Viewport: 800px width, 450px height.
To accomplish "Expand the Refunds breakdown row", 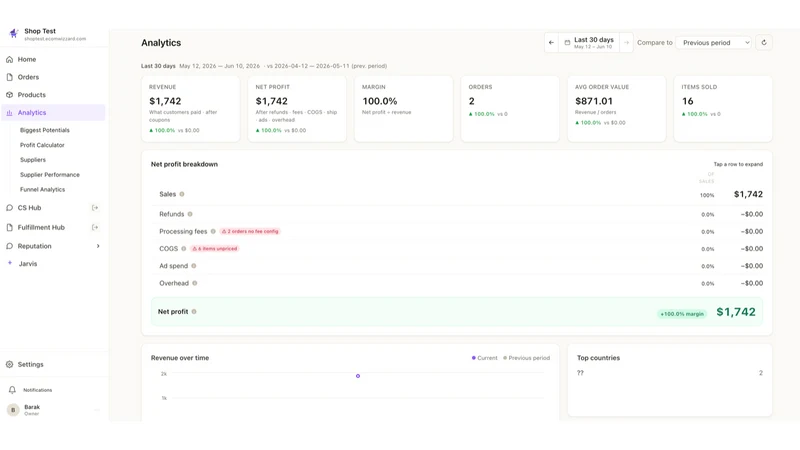I will [457, 214].
